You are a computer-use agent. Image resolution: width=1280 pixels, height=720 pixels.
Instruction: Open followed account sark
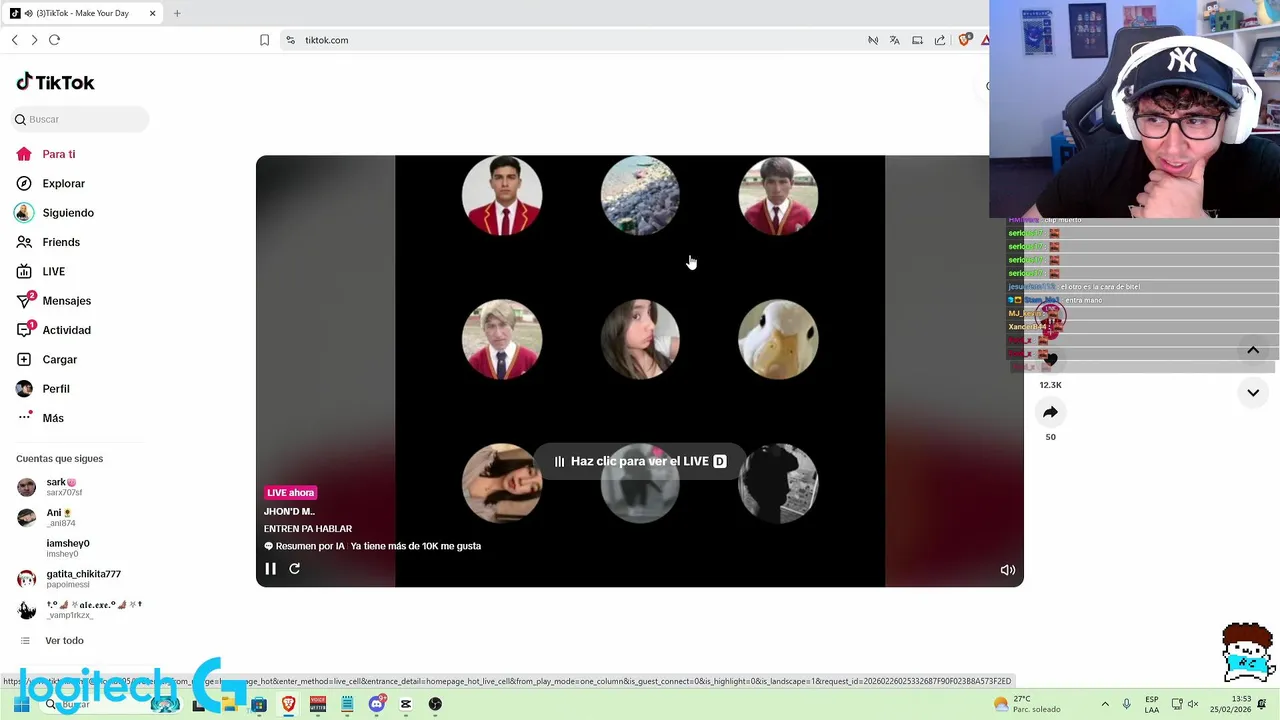62,487
